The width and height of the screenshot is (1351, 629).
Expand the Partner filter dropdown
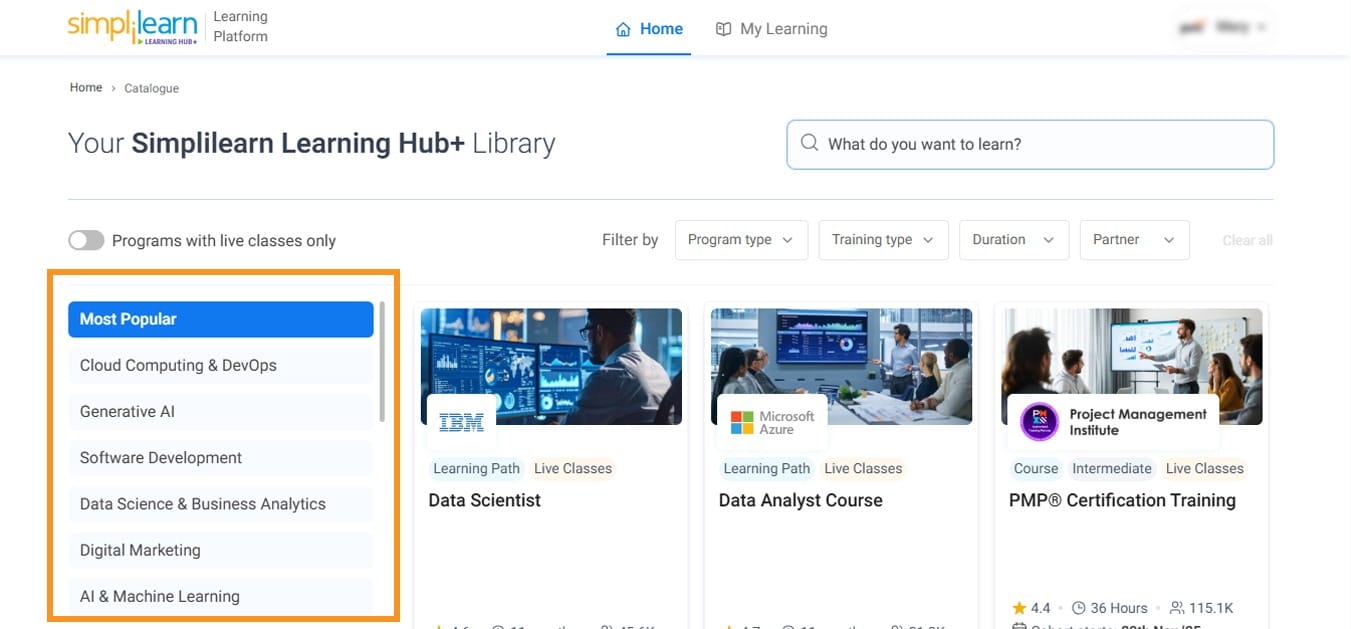point(1134,240)
